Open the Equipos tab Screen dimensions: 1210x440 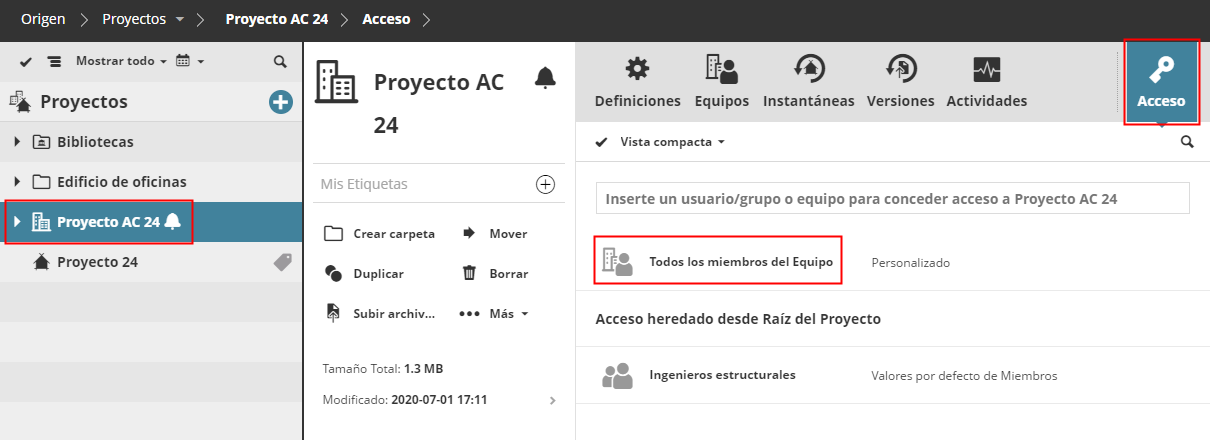721,82
